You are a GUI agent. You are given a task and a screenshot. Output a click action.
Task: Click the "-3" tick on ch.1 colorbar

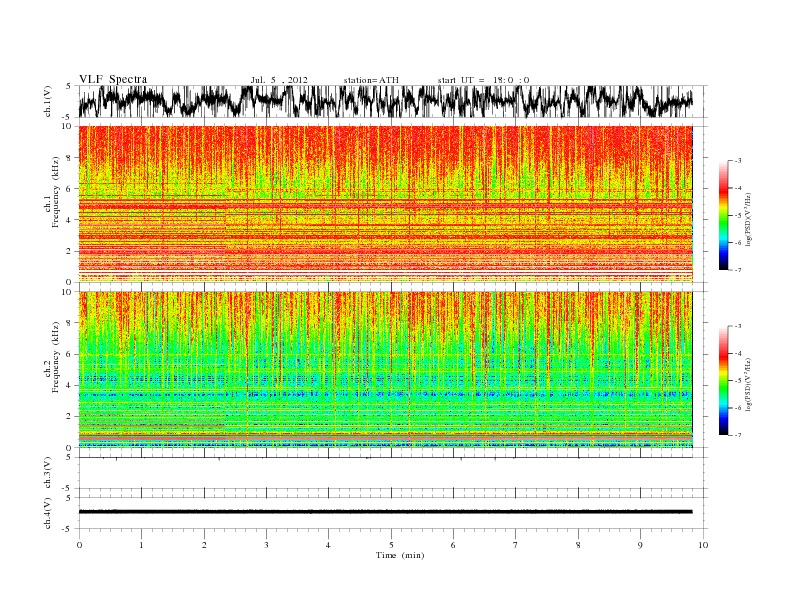click(738, 161)
